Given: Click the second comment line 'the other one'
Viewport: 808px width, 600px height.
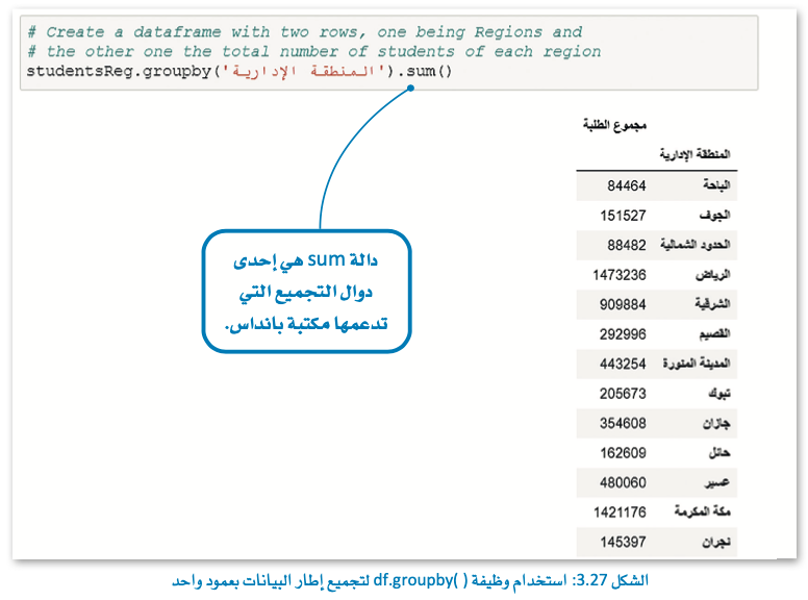Looking at the screenshot, I should (x=314, y=52).
